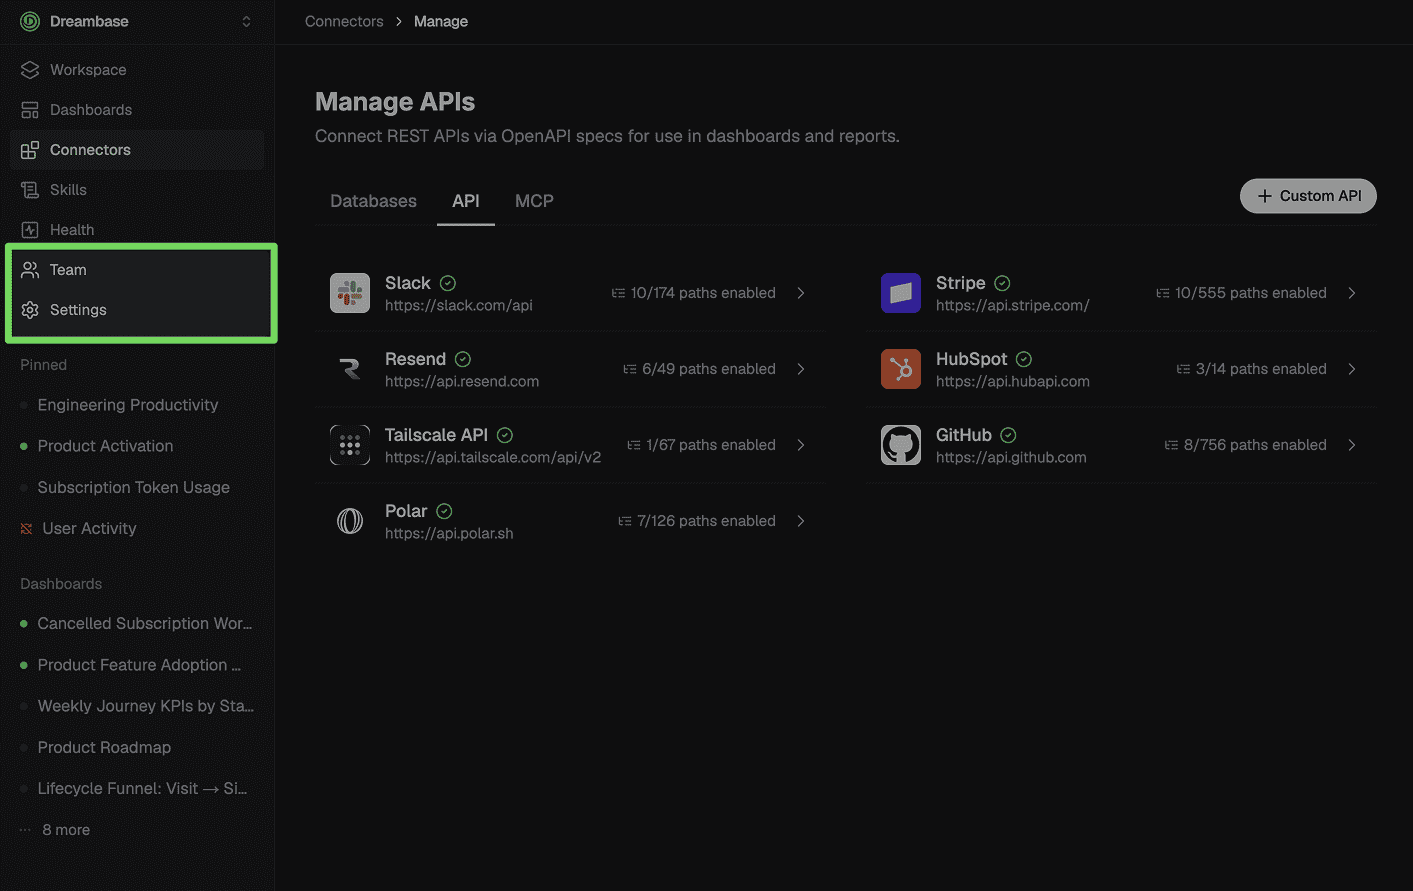Click the https://api.resend.com URL text

click(x=462, y=381)
